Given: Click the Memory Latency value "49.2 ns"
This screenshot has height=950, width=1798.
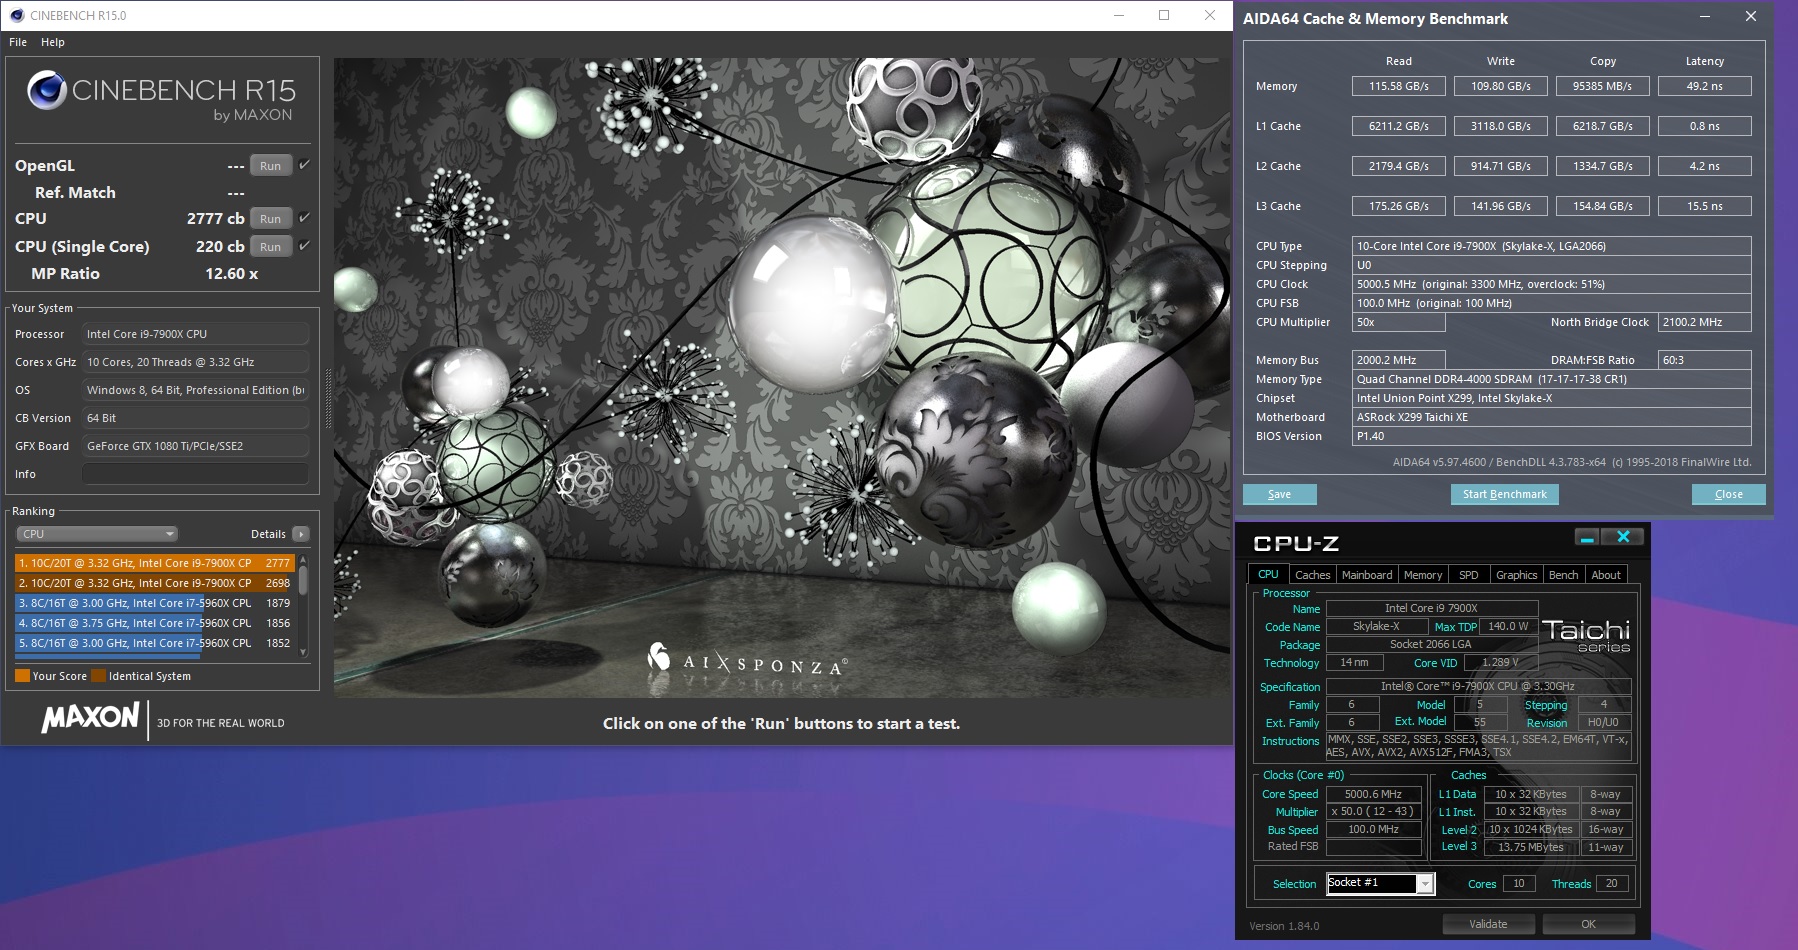Looking at the screenshot, I should coord(1704,86).
